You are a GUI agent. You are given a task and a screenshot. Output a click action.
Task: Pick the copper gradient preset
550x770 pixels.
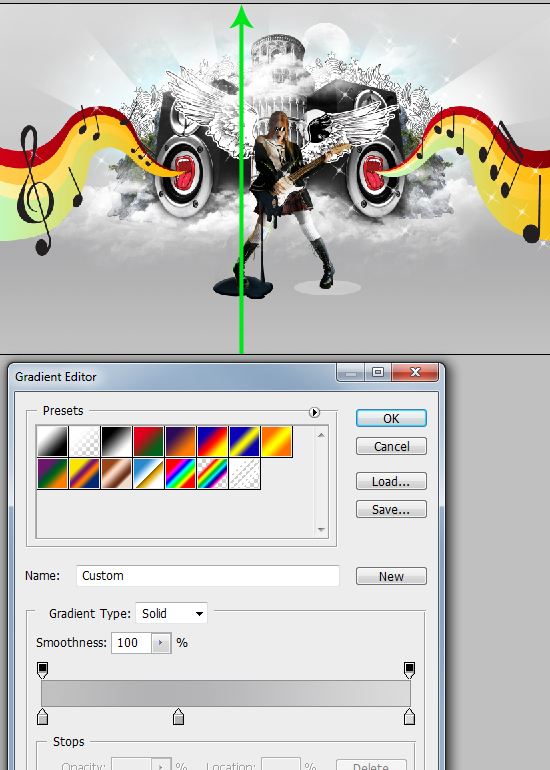tap(116, 473)
